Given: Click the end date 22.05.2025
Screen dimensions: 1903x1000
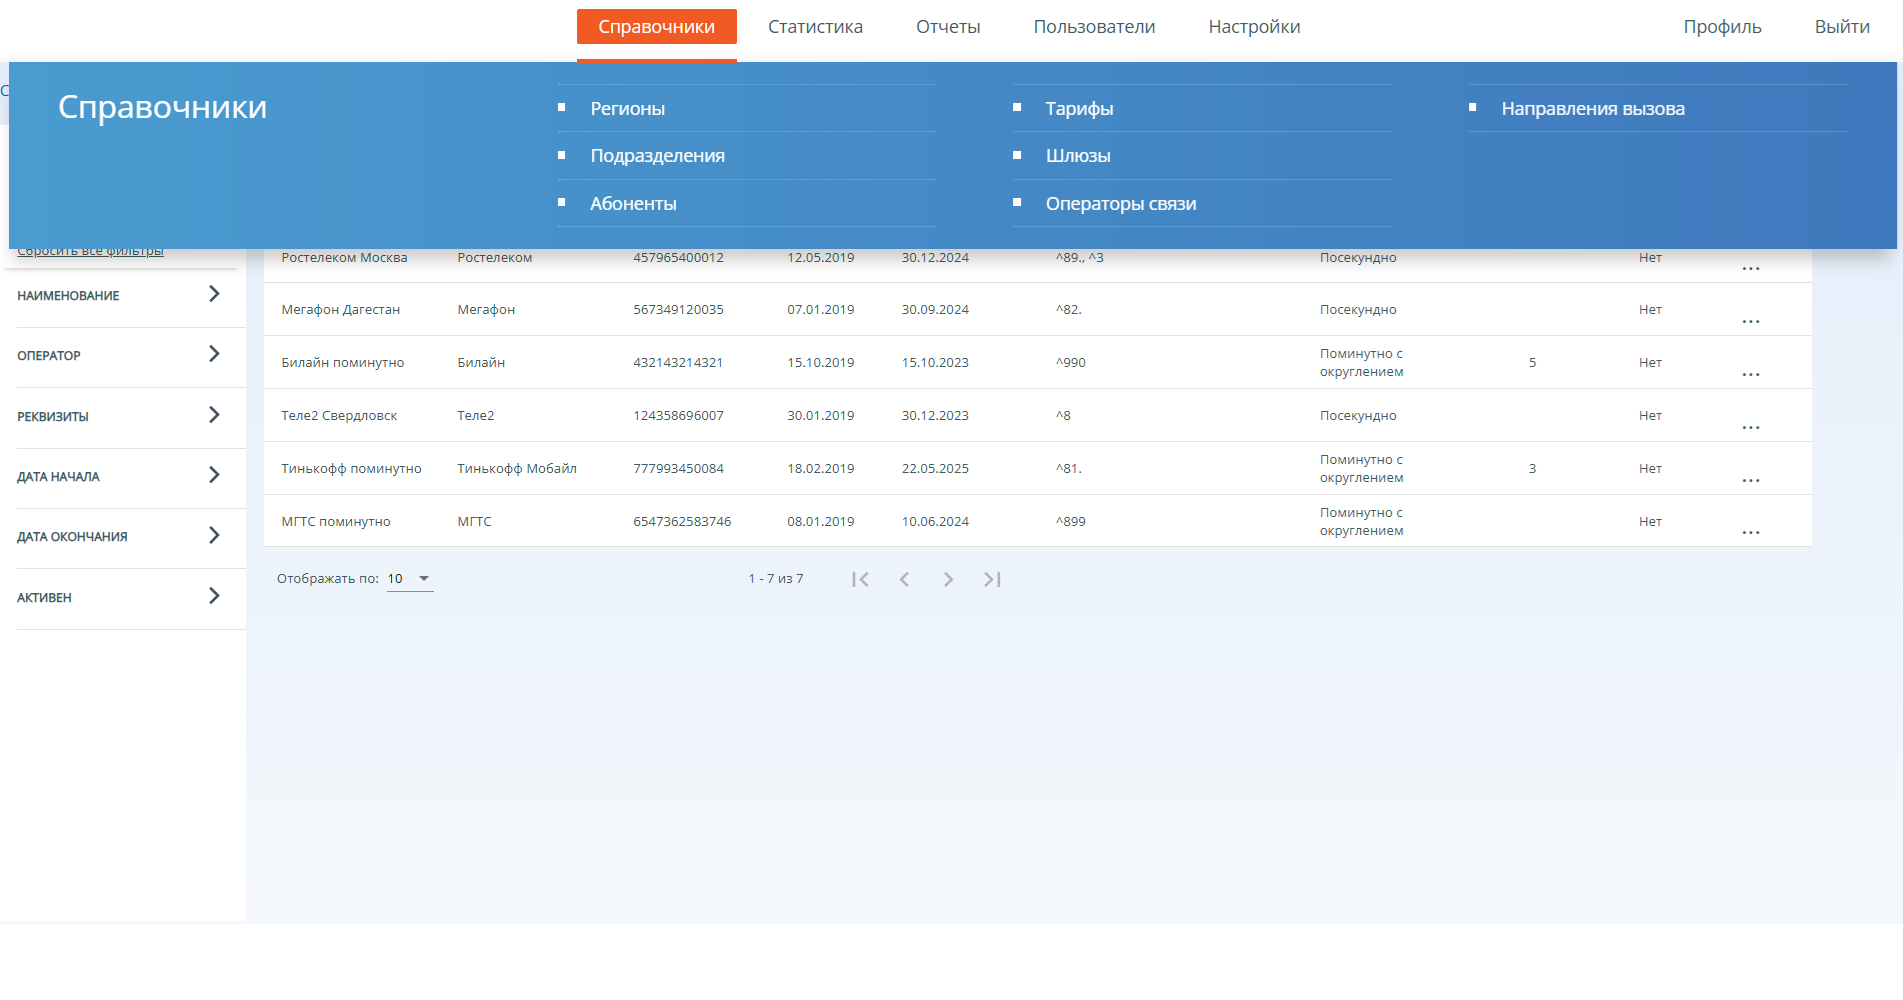Looking at the screenshot, I should click(x=935, y=469).
